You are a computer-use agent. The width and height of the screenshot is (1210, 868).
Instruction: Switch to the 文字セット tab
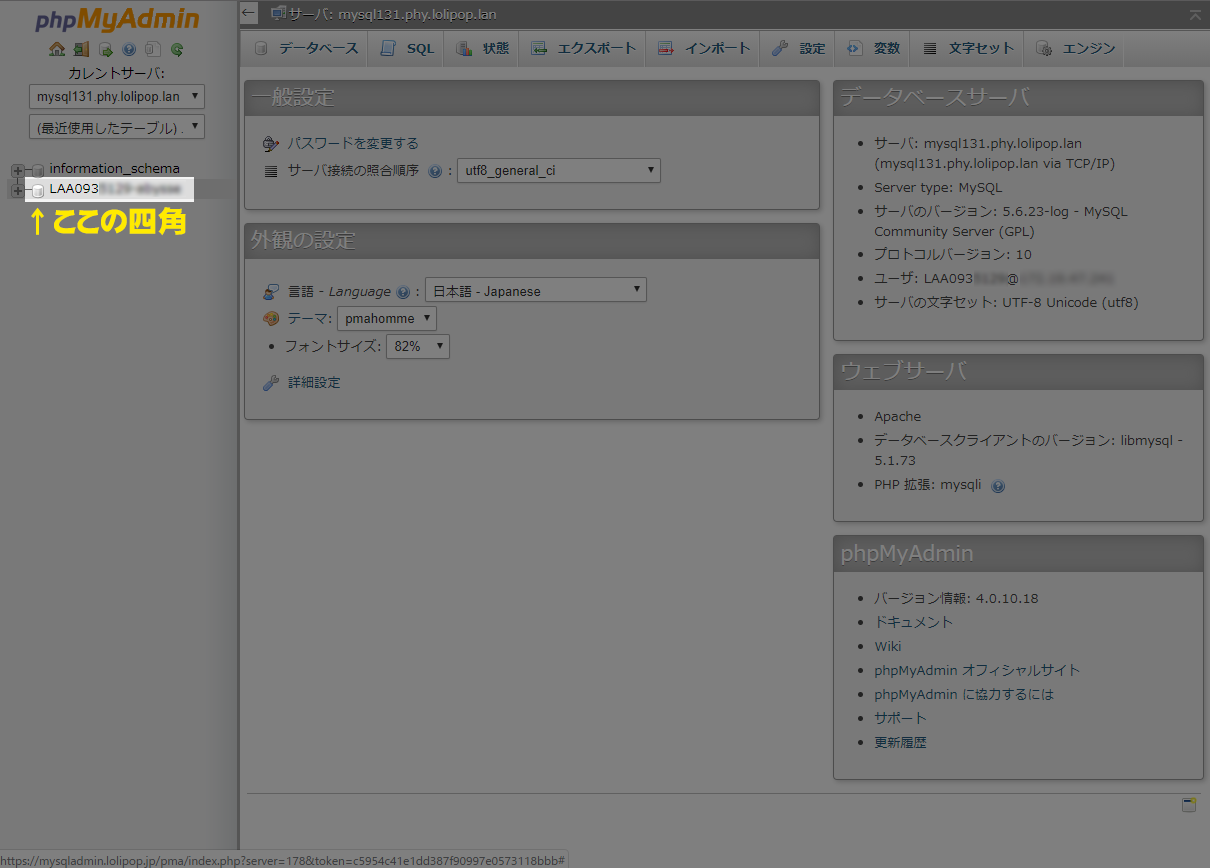click(967, 48)
